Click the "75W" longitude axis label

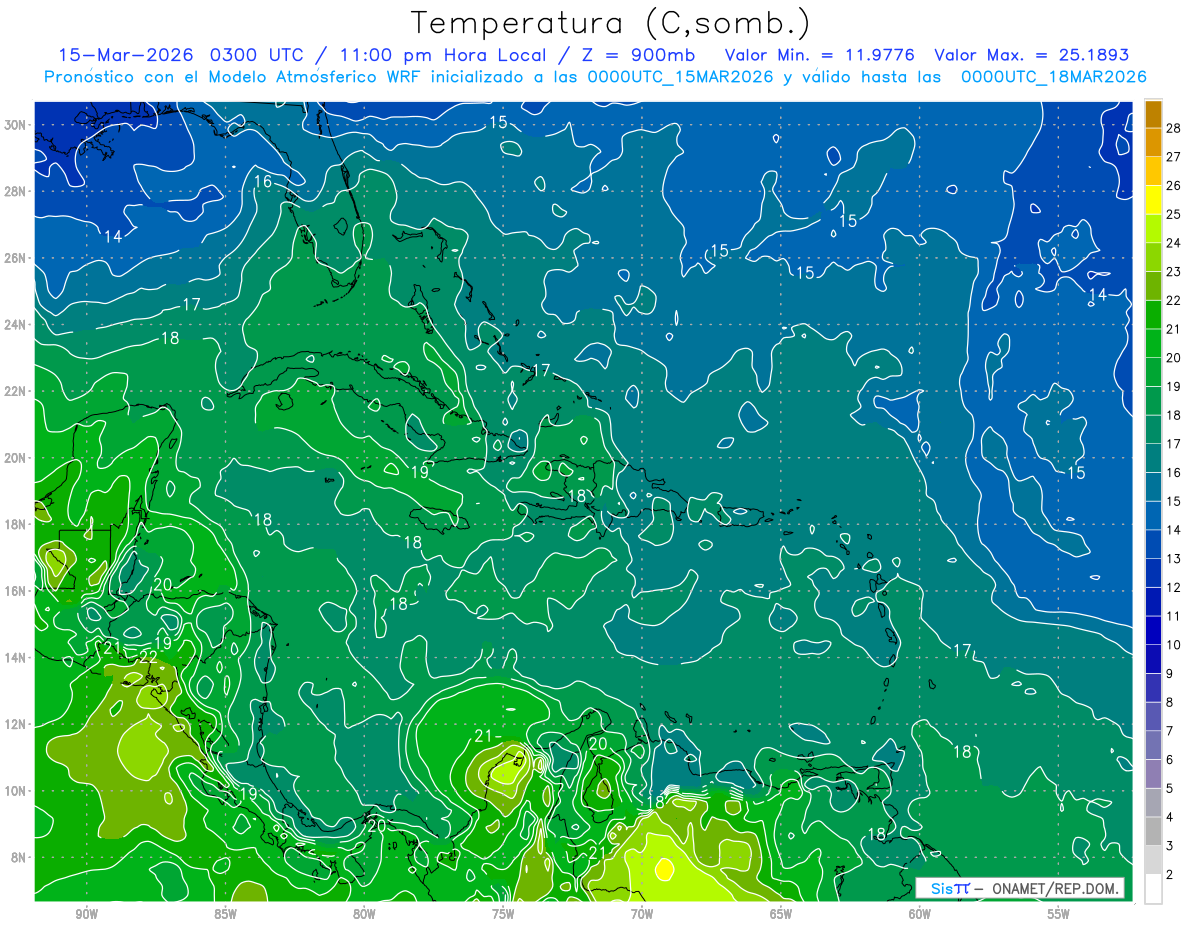(x=503, y=914)
